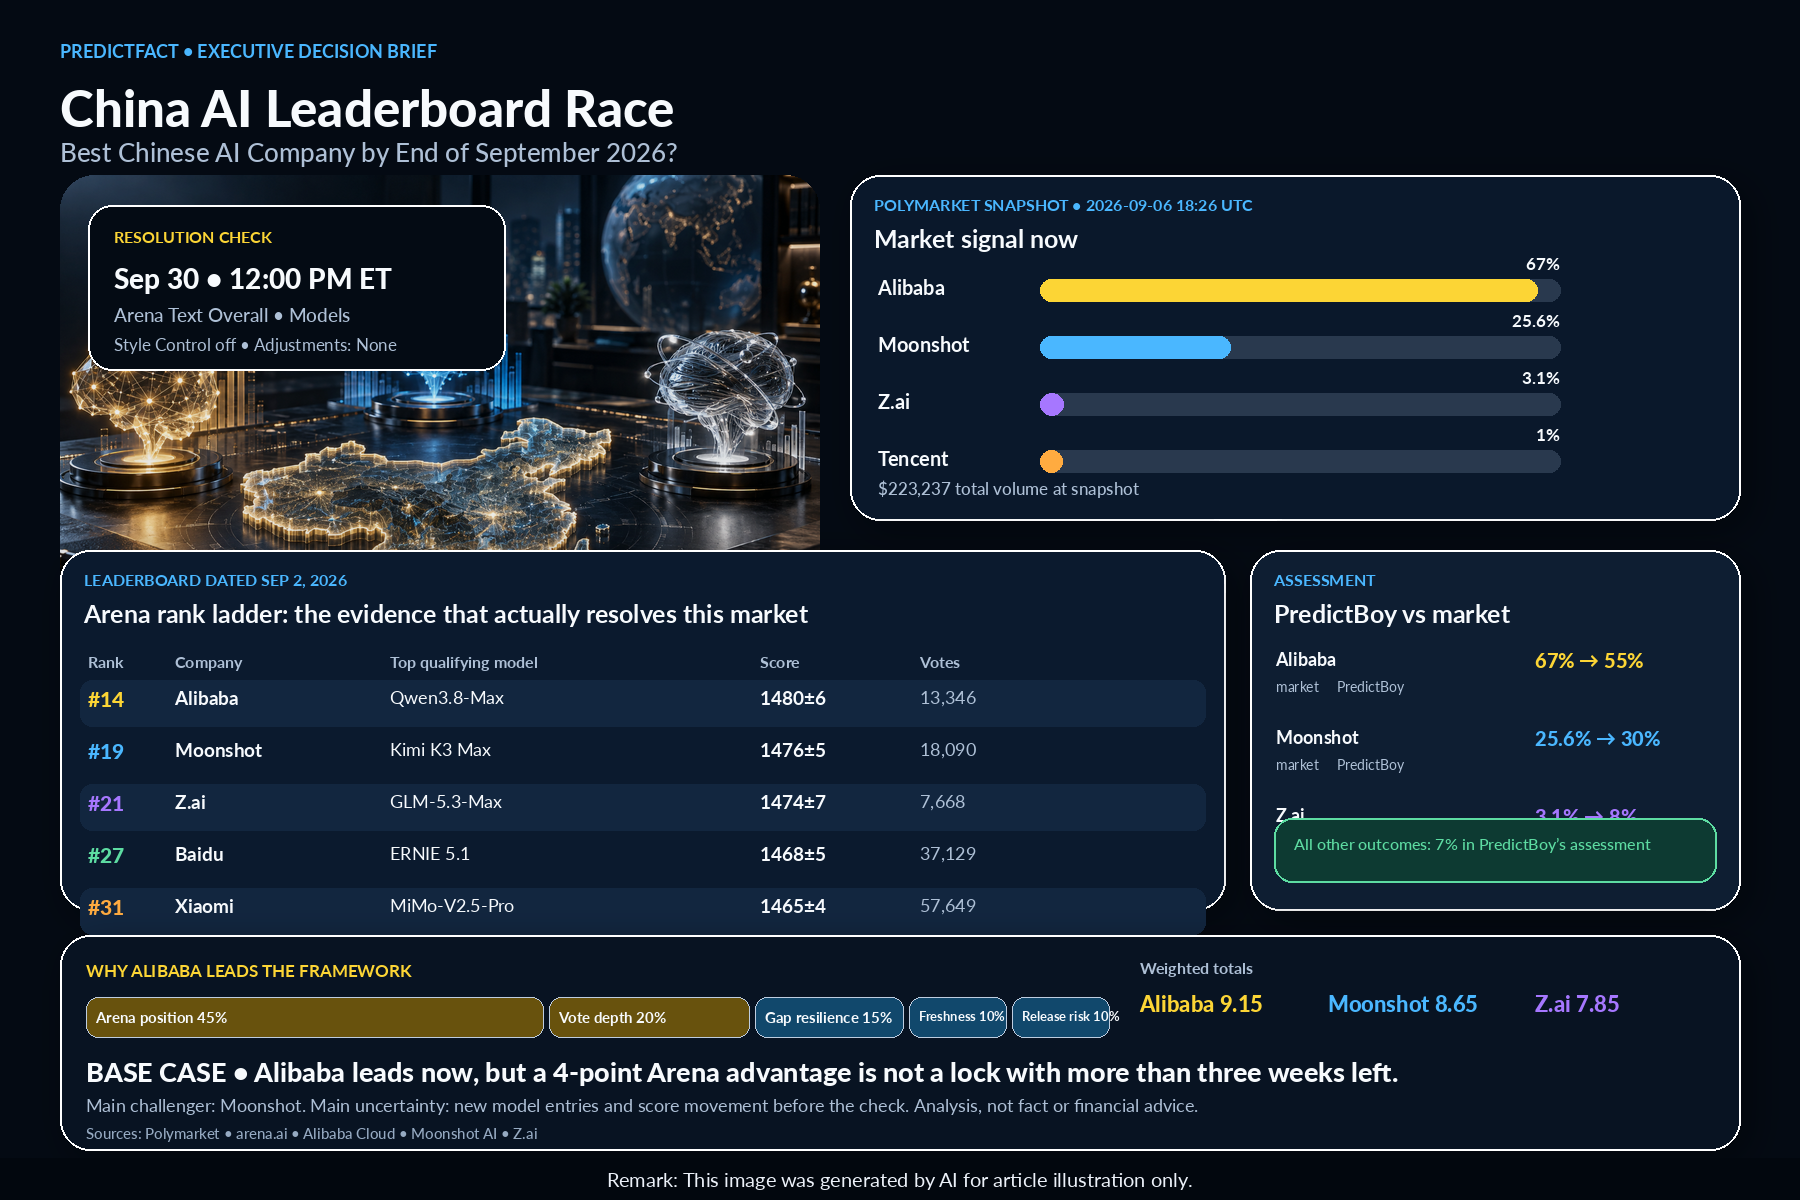
Task: Click MiMo-V2.5-Pro model name
Action: click(x=452, y=906)
